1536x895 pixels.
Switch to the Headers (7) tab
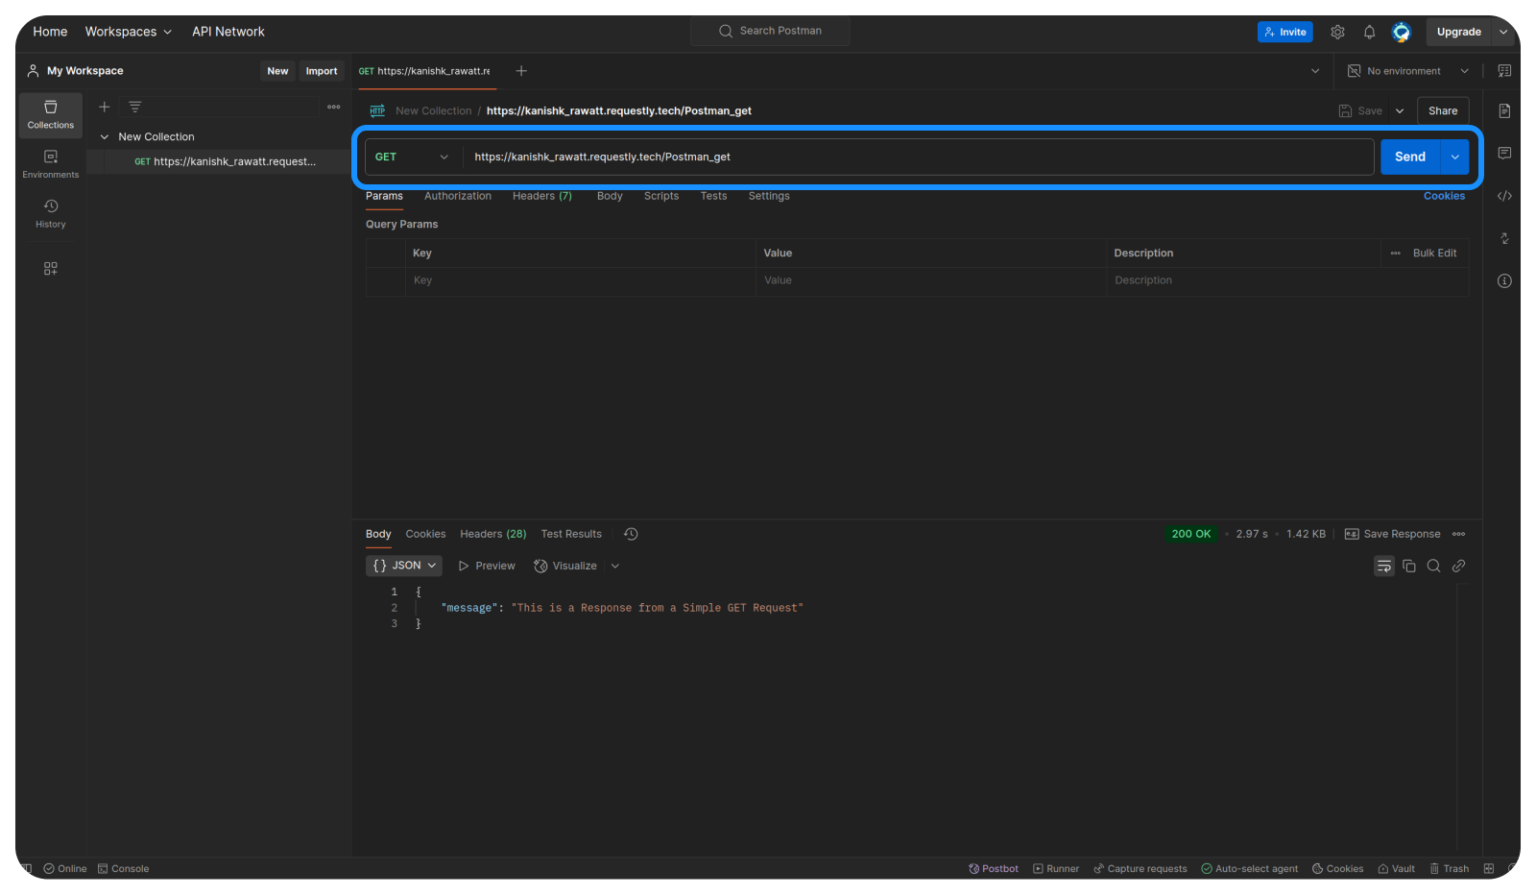542,196
